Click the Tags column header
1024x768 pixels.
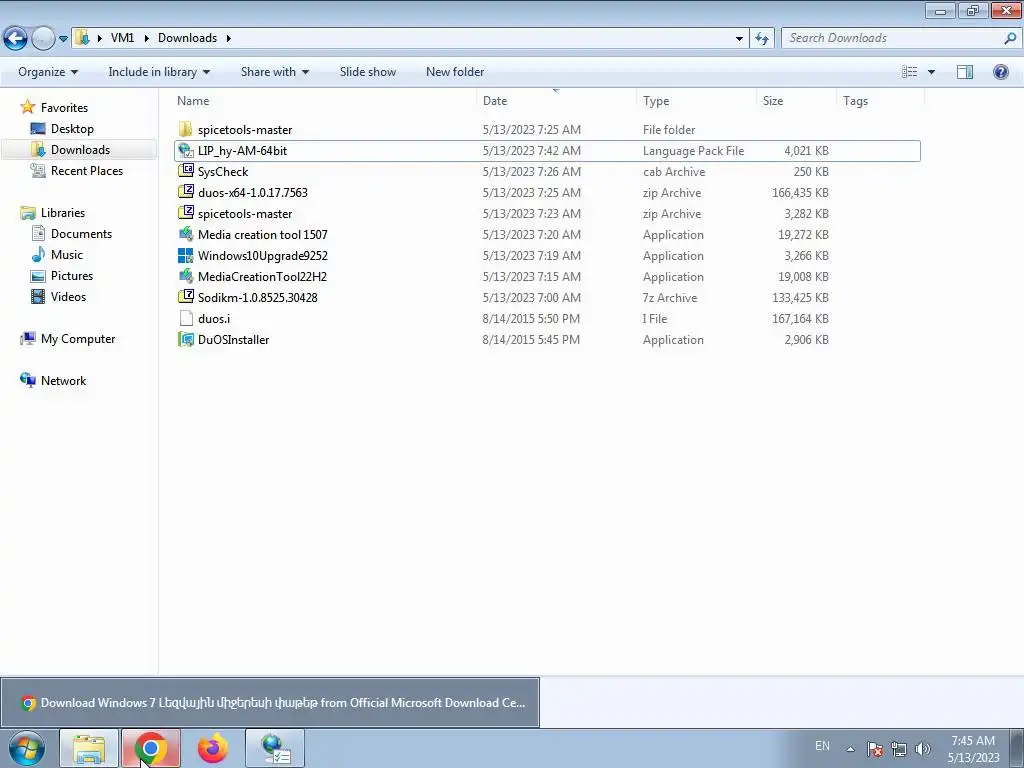pos(855,101)
